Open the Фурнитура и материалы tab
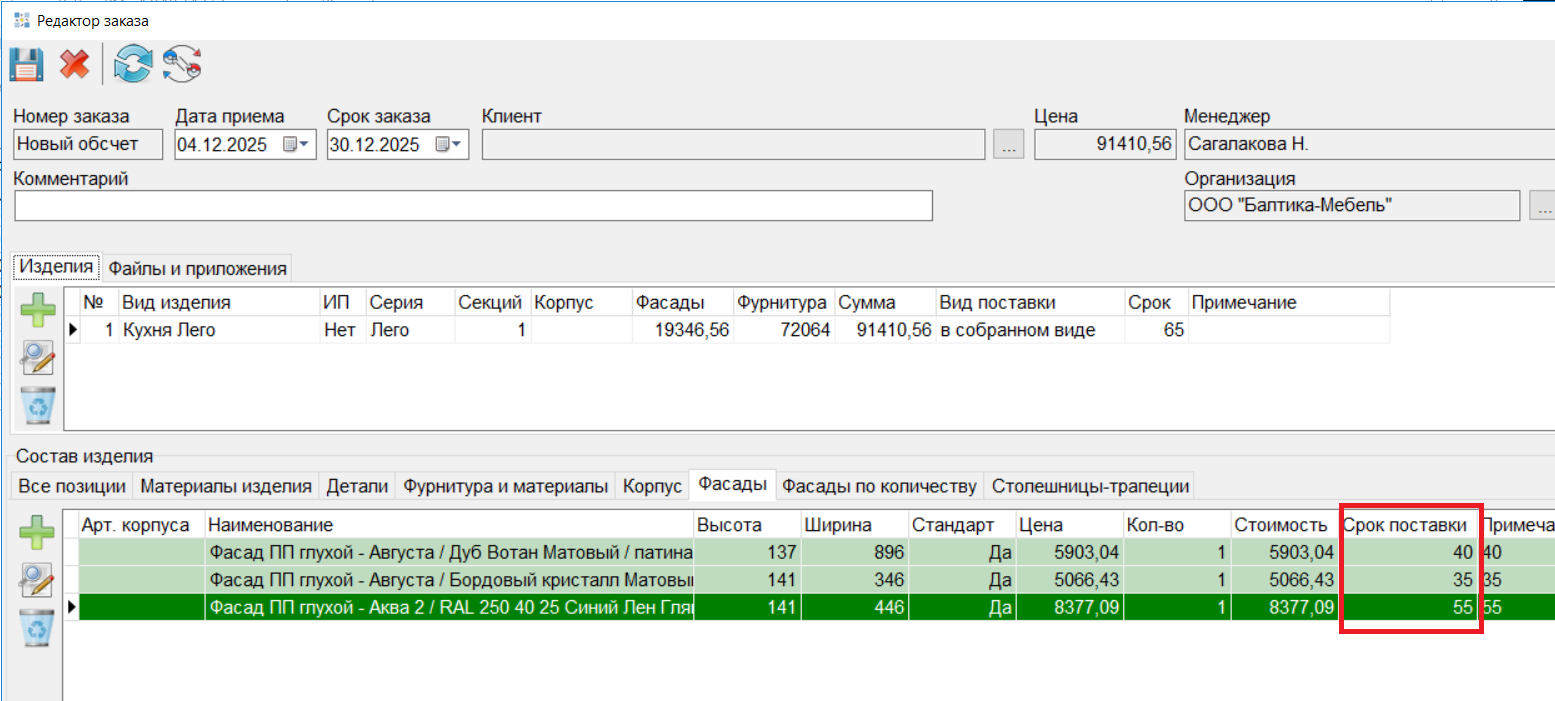 click(x=505, y=487)
